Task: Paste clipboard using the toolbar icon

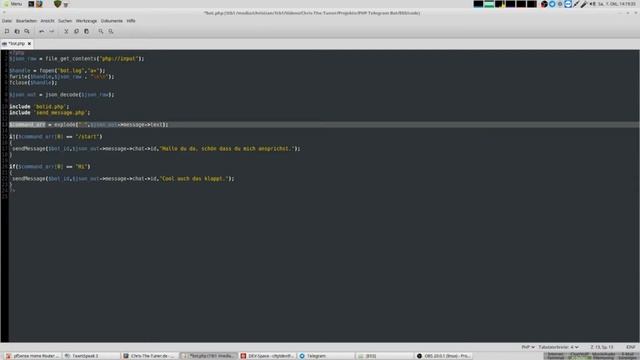Action: [x=87, y=31]
